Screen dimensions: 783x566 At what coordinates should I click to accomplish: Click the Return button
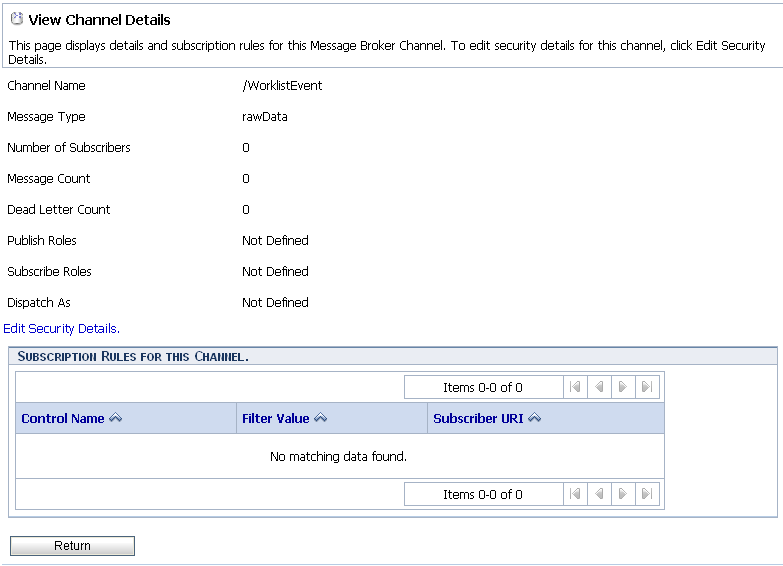click(72, 546)
